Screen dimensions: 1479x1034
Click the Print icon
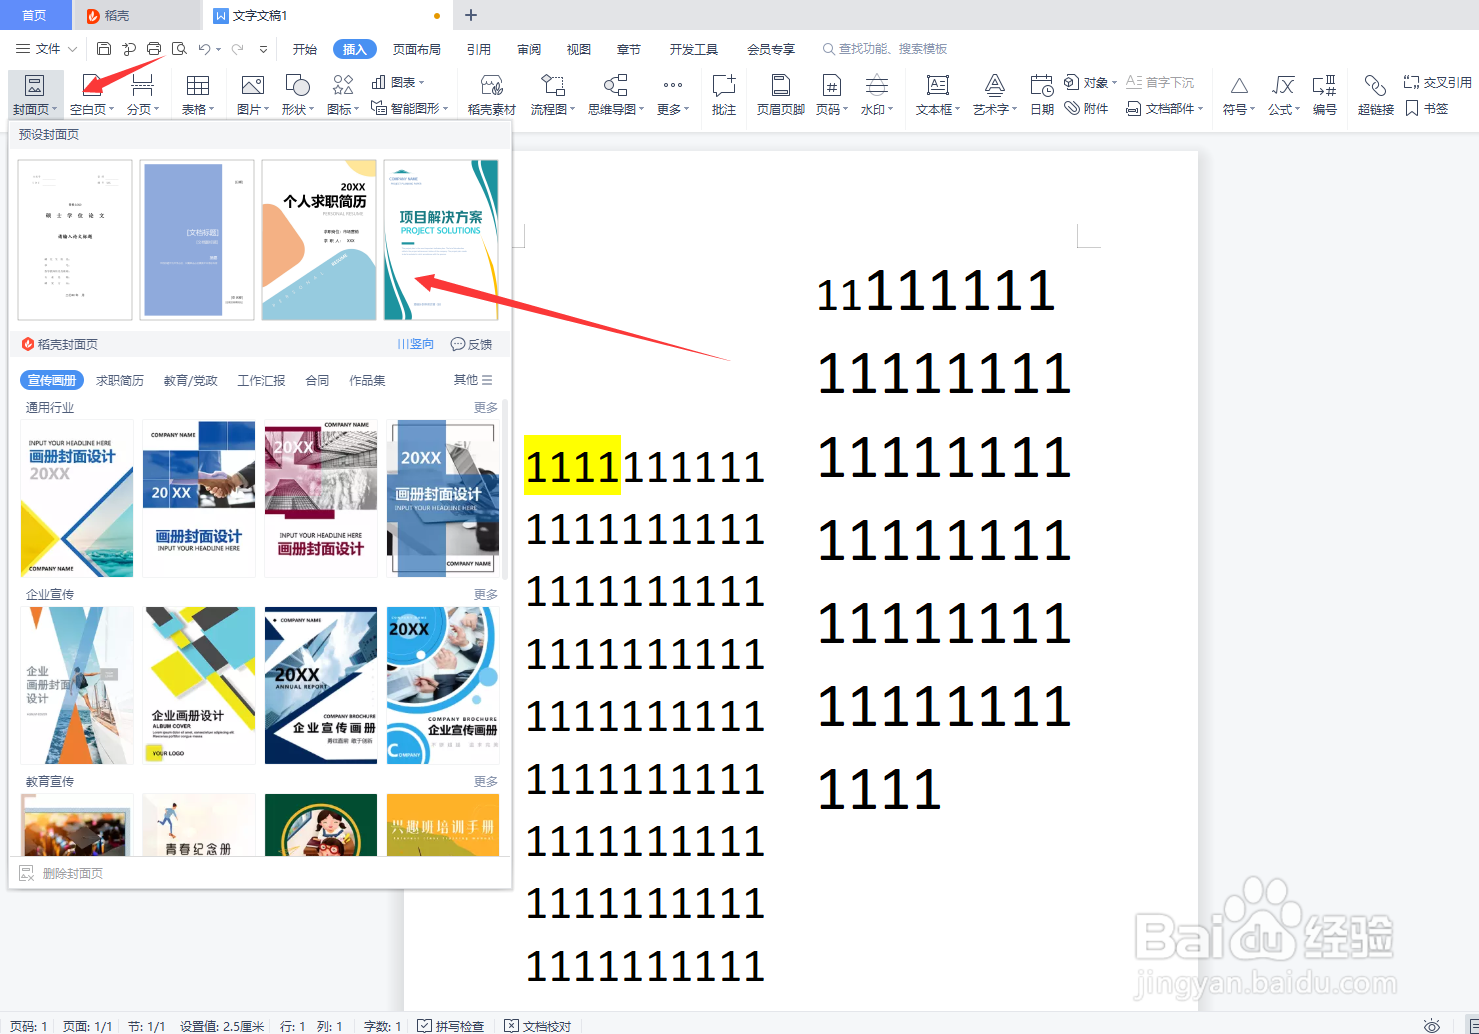[154, 48]
